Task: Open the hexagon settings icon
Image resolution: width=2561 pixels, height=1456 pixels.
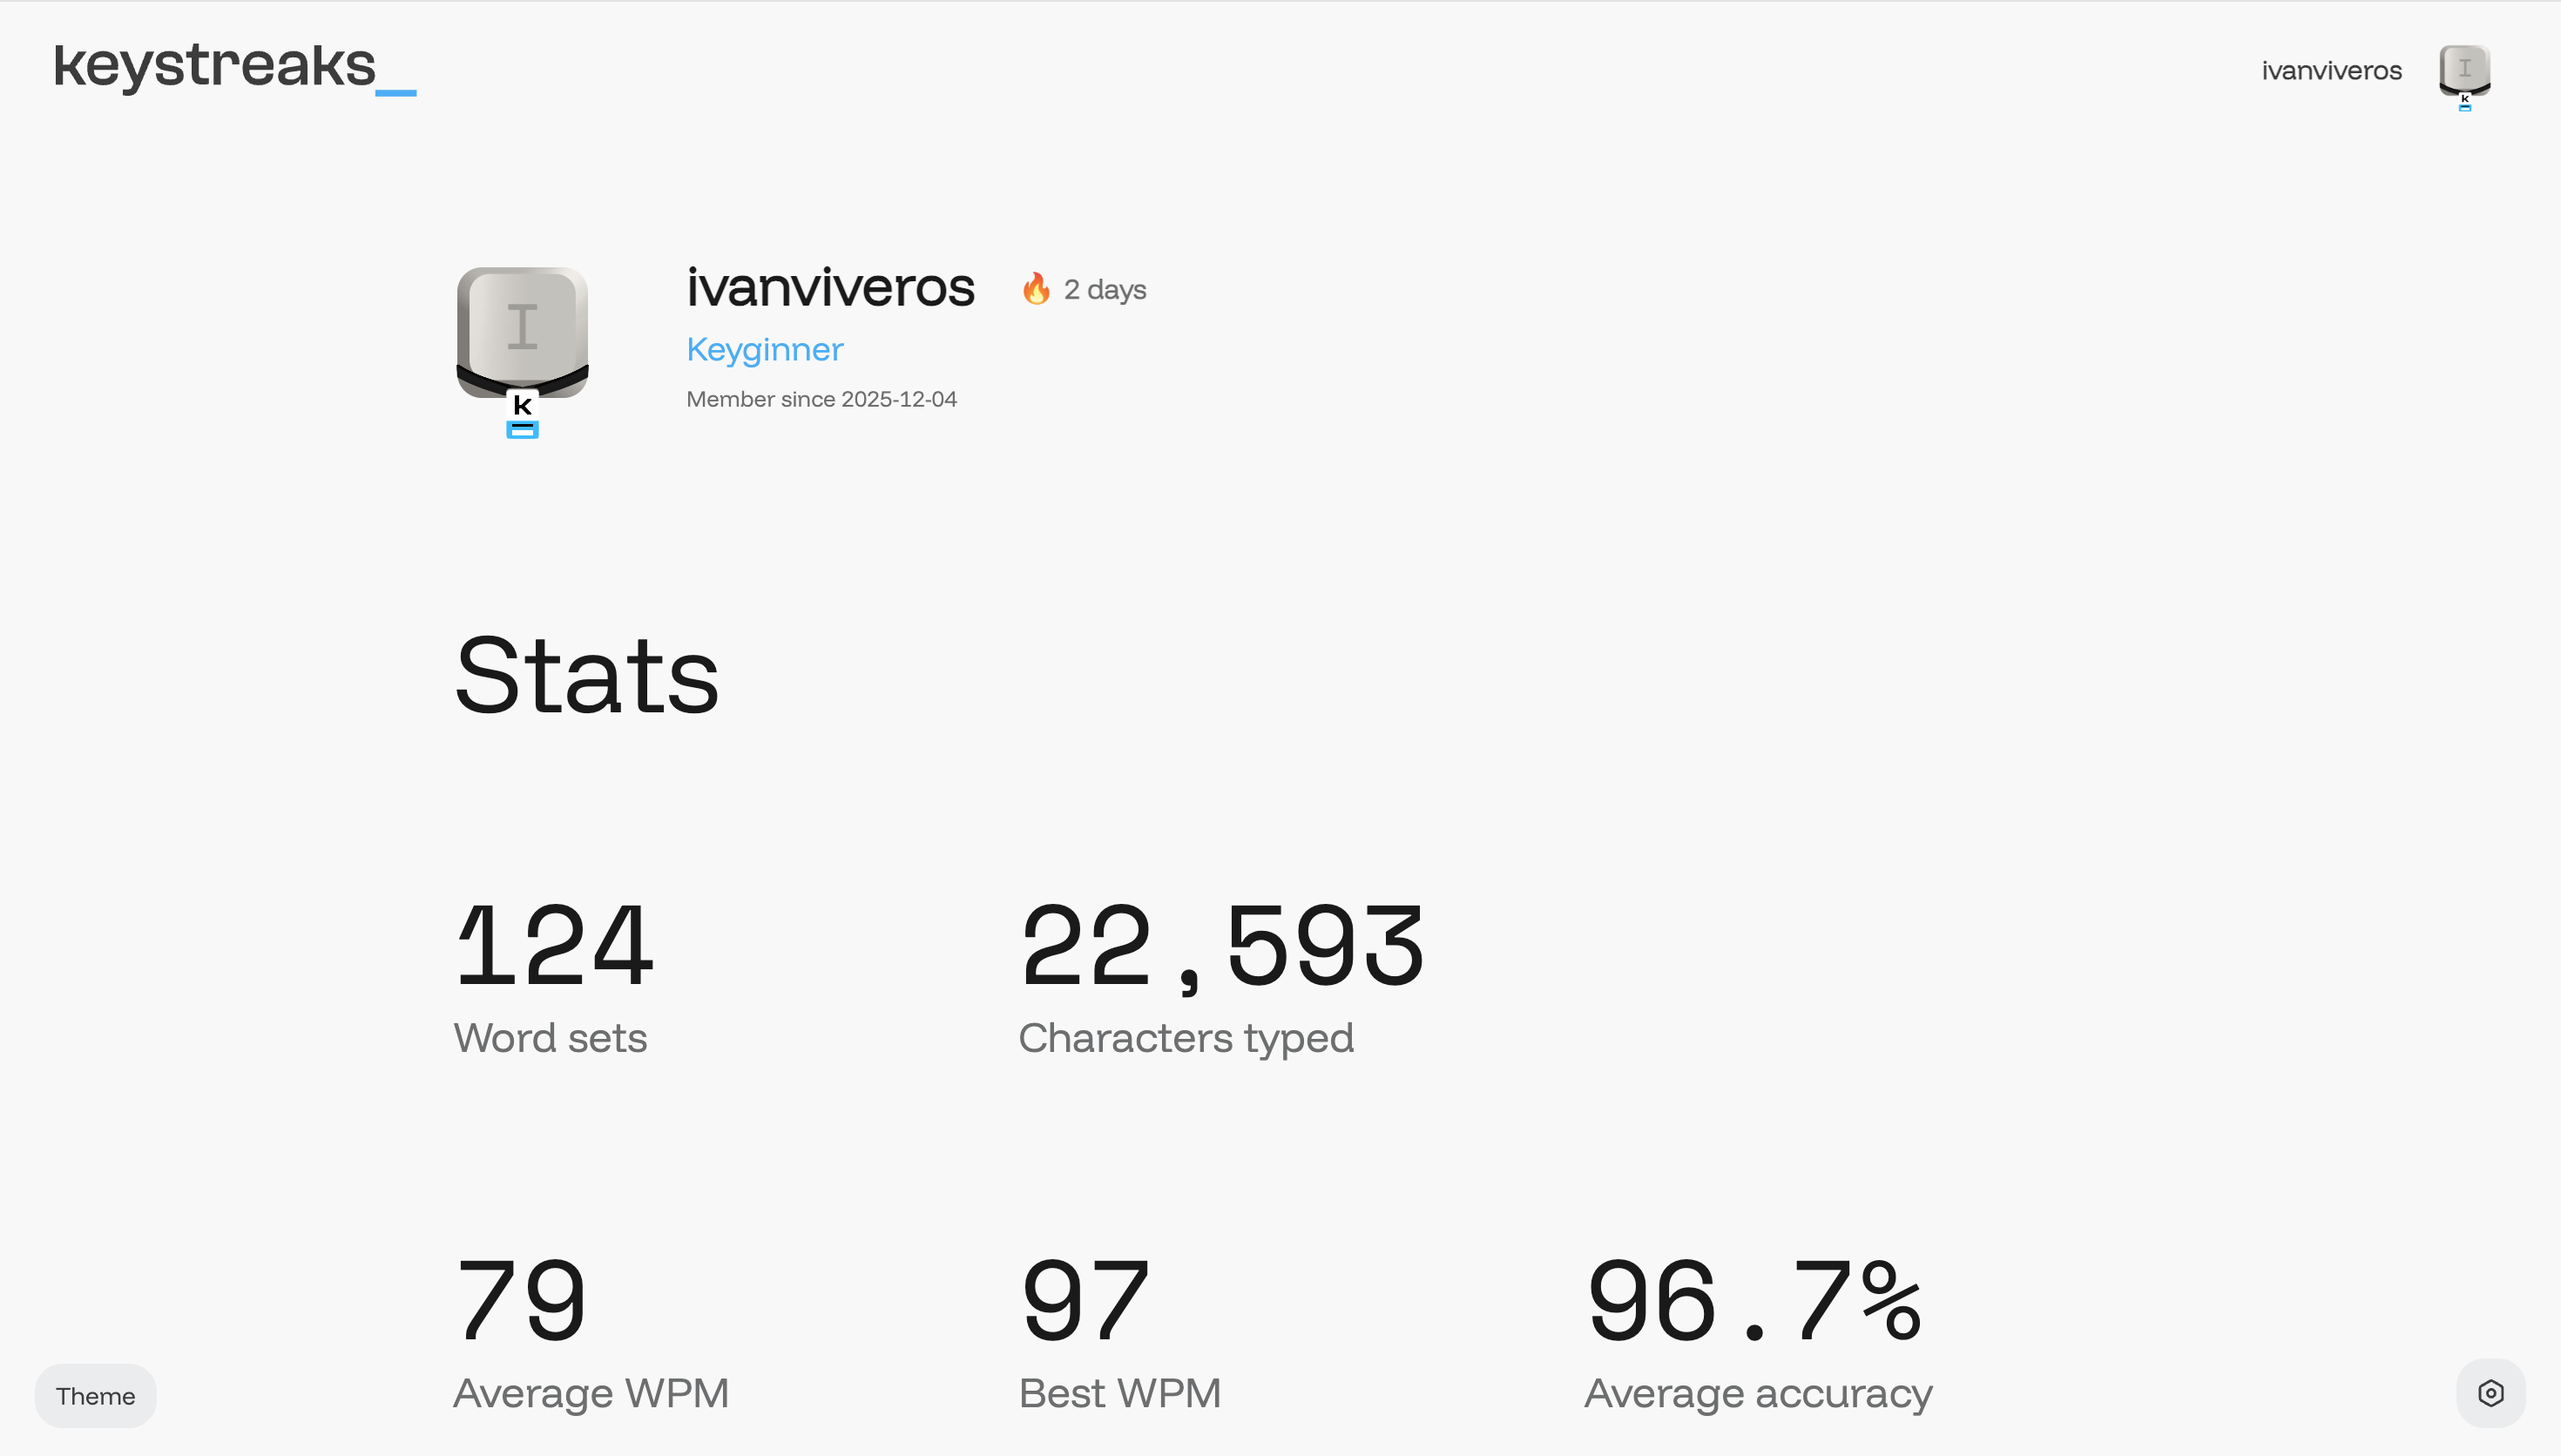Action: pyautogui.click(x=2490, y=1393)
